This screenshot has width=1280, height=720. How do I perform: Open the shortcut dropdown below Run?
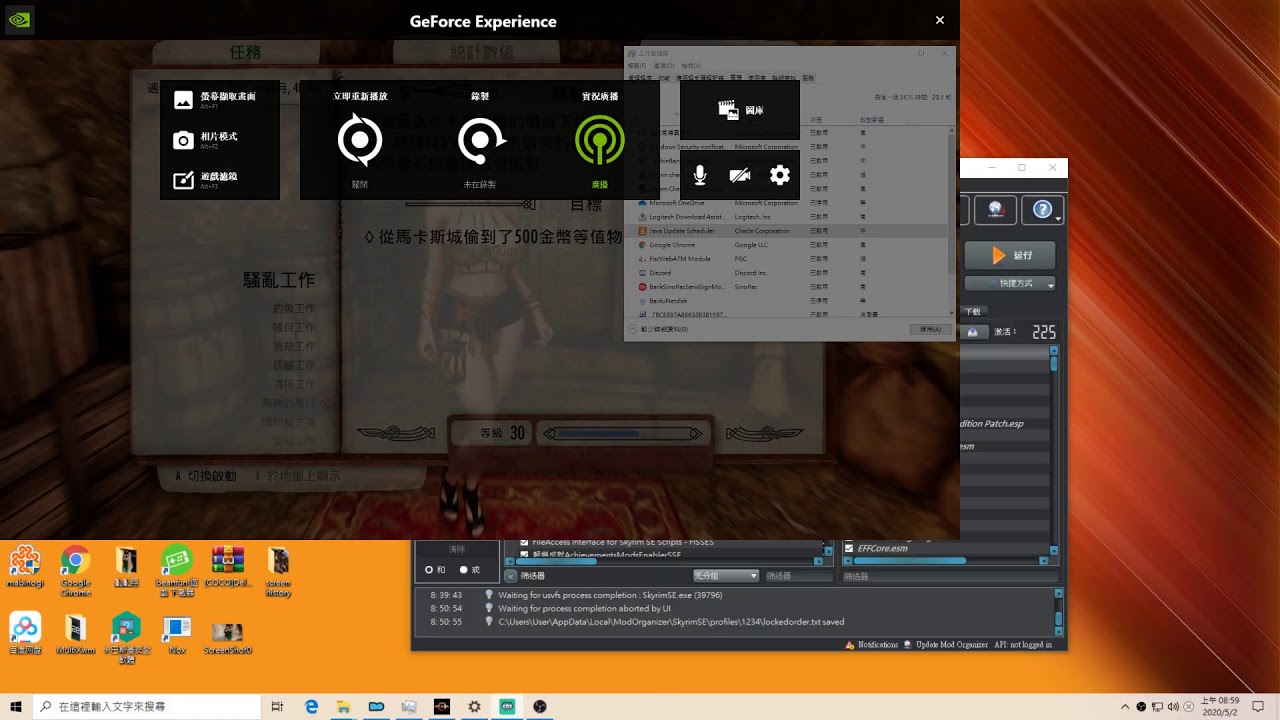point(1010,284)
